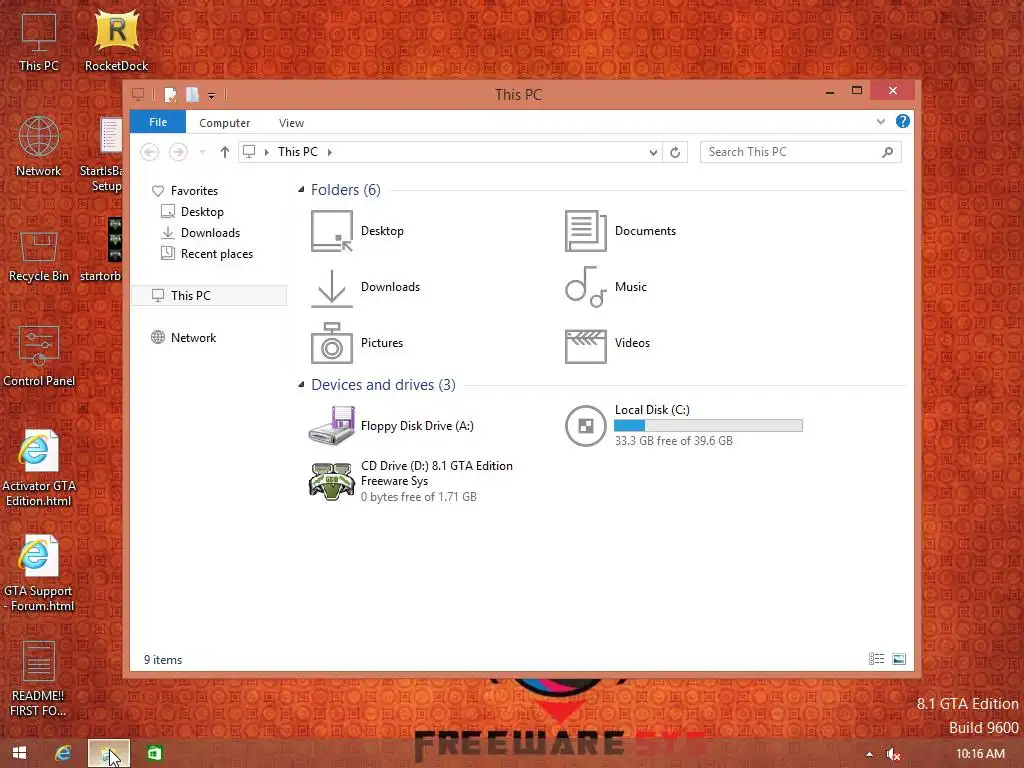Collapse the Devices and drives (3) section
The width and height of the screenshot is (1024, 768).
301,385
